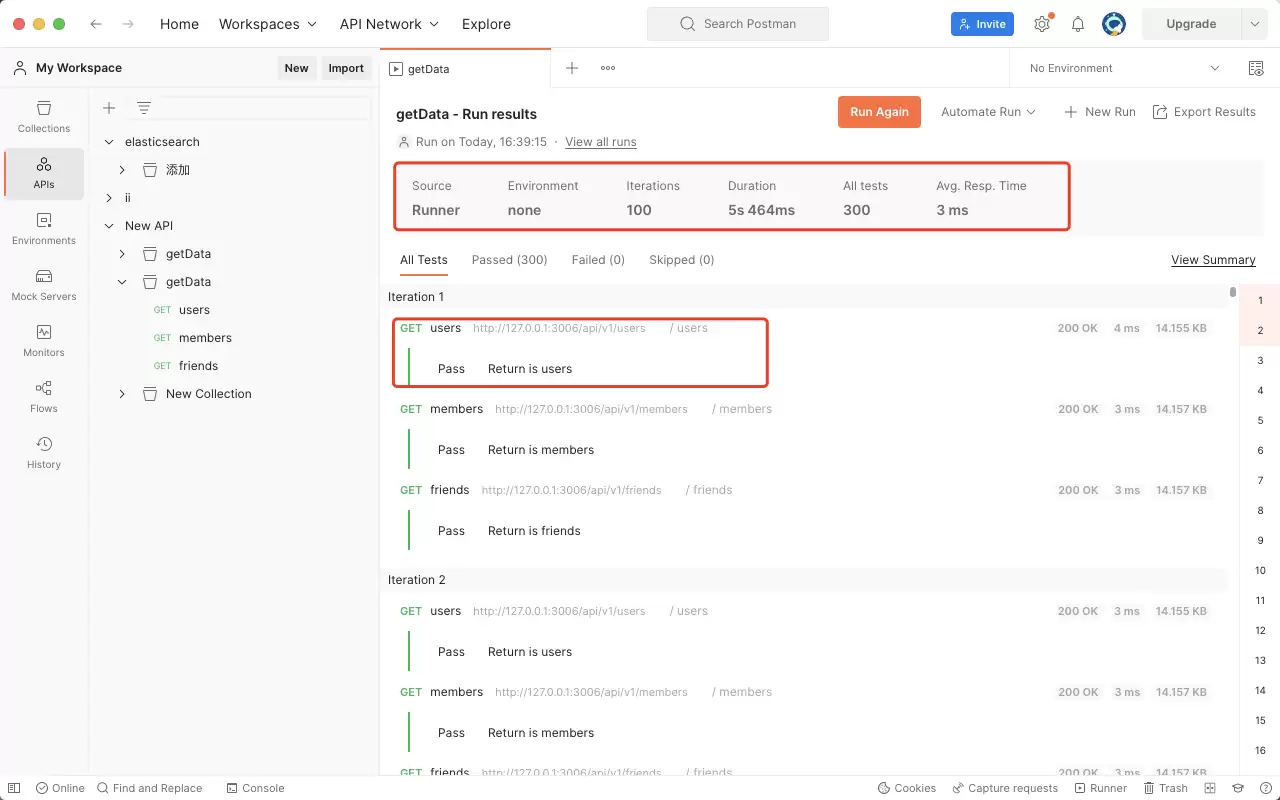Open notifications bell icon

(1078, 24)
